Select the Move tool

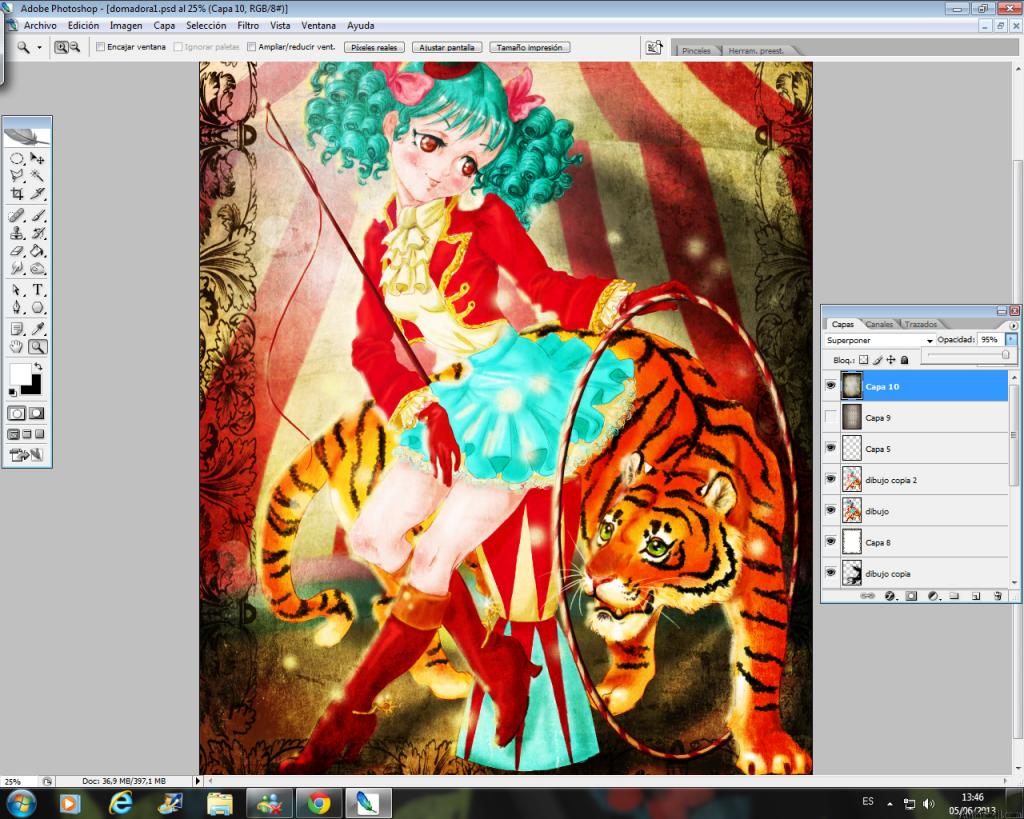tap(37, 159)
